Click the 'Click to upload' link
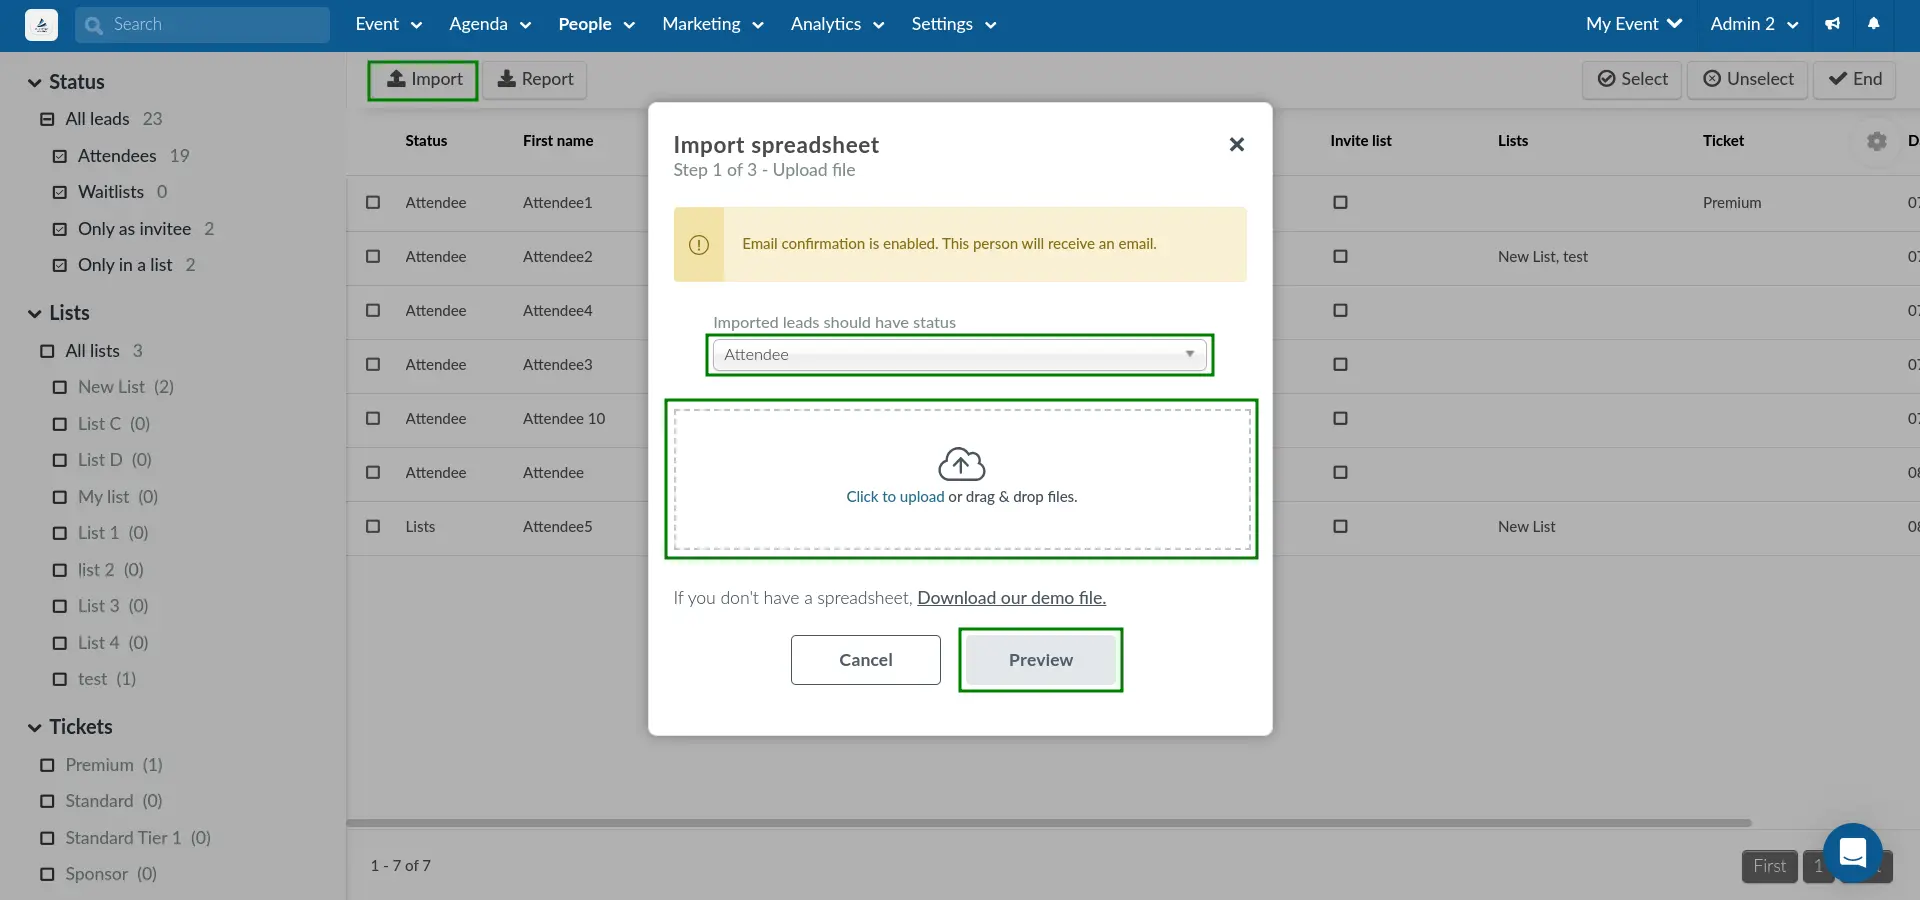 point(895,497)
